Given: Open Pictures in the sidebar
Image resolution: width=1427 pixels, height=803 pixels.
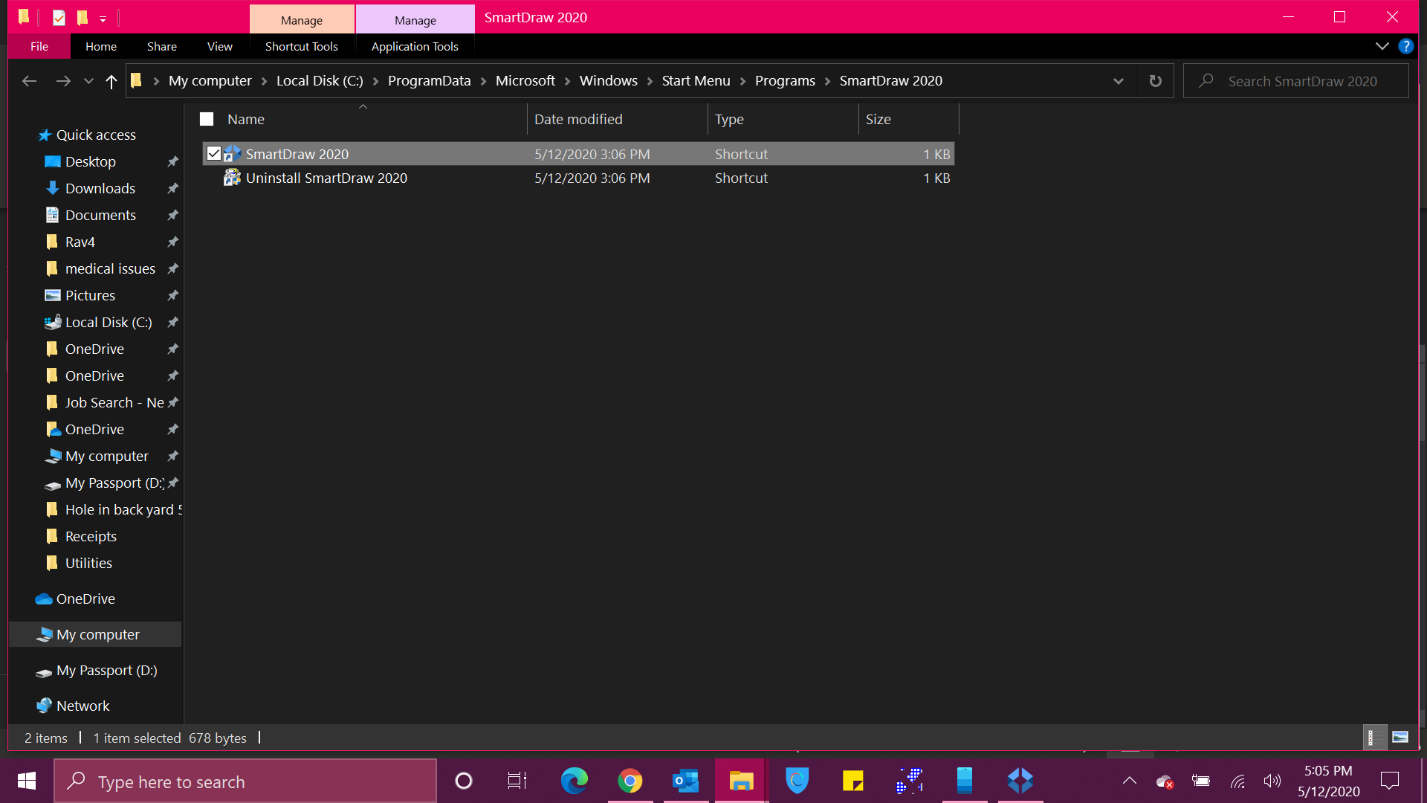Looking at the screenshot, I should coord(90,296).
